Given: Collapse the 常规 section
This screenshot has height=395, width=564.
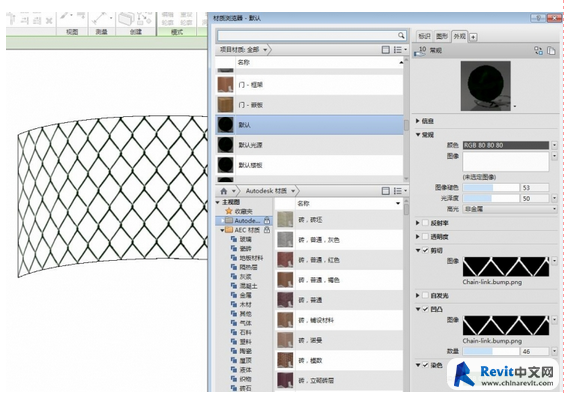Looking at the screenshot, I should pos(418,135).
